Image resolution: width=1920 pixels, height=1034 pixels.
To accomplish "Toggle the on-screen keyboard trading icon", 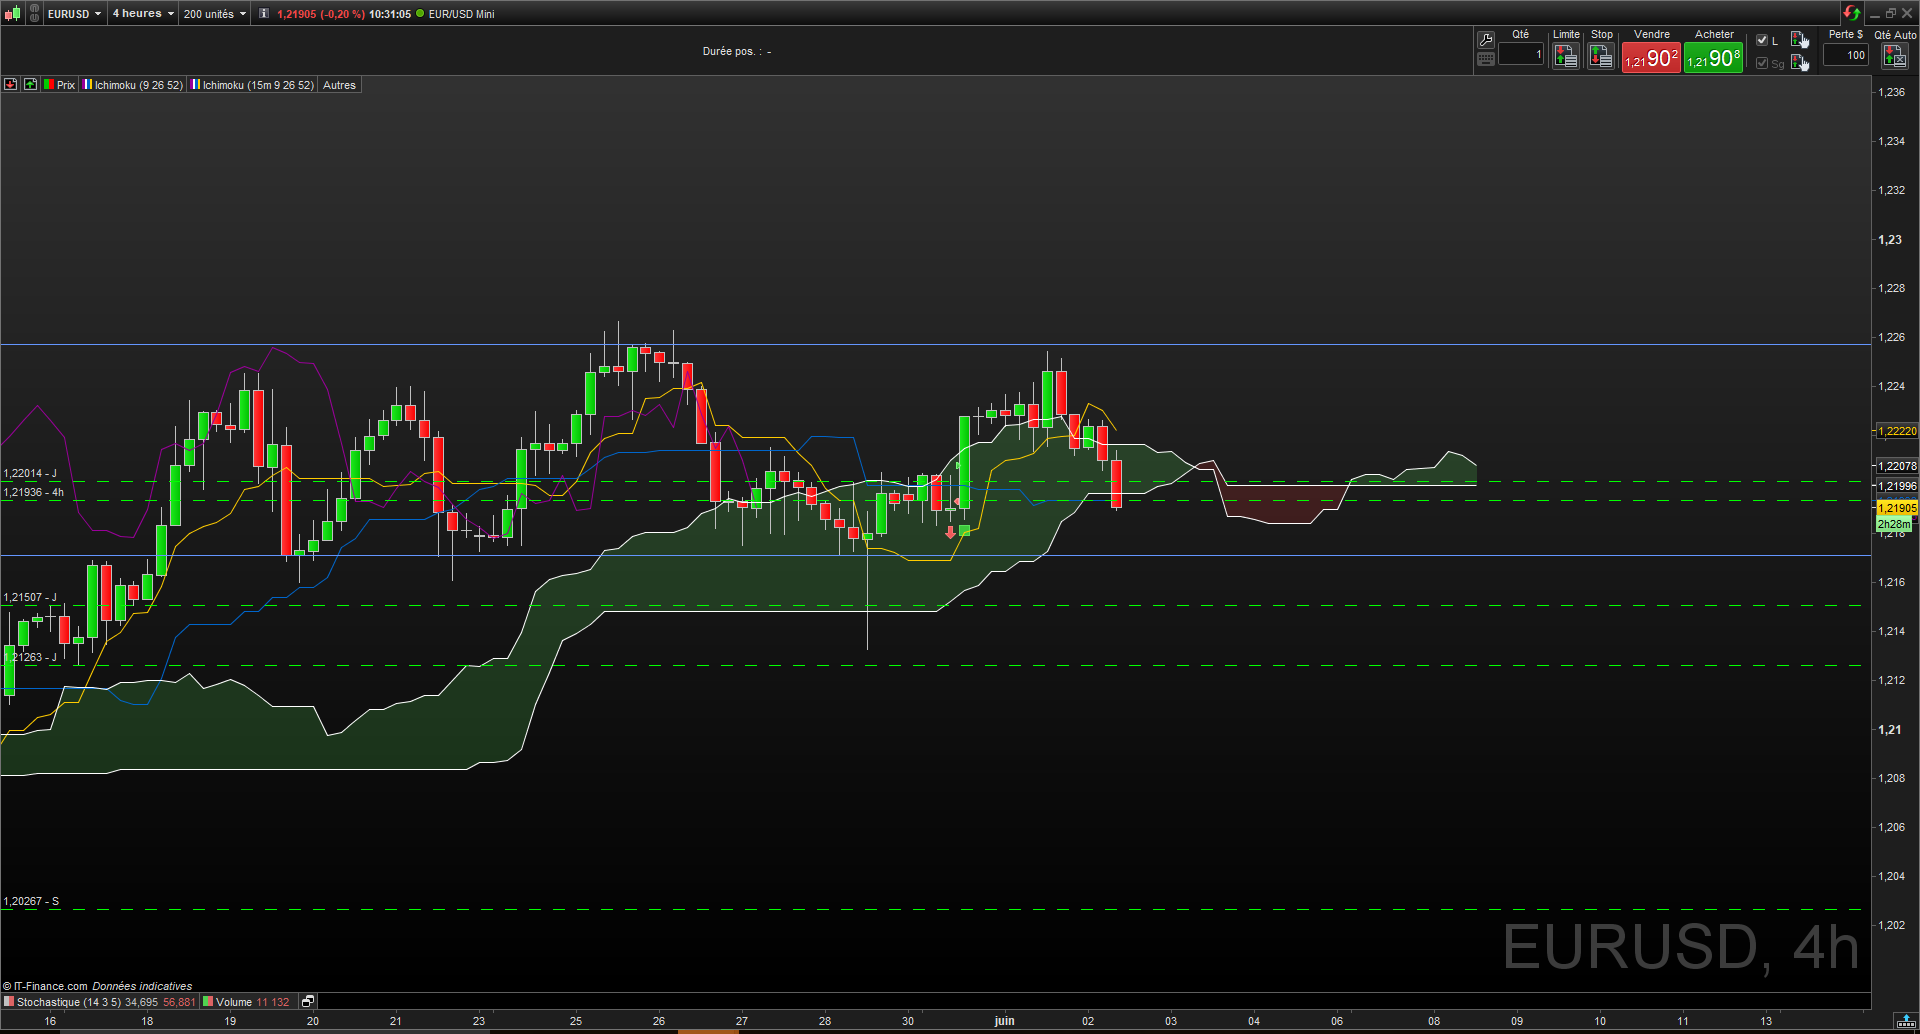I will (x=1486, y=59).
